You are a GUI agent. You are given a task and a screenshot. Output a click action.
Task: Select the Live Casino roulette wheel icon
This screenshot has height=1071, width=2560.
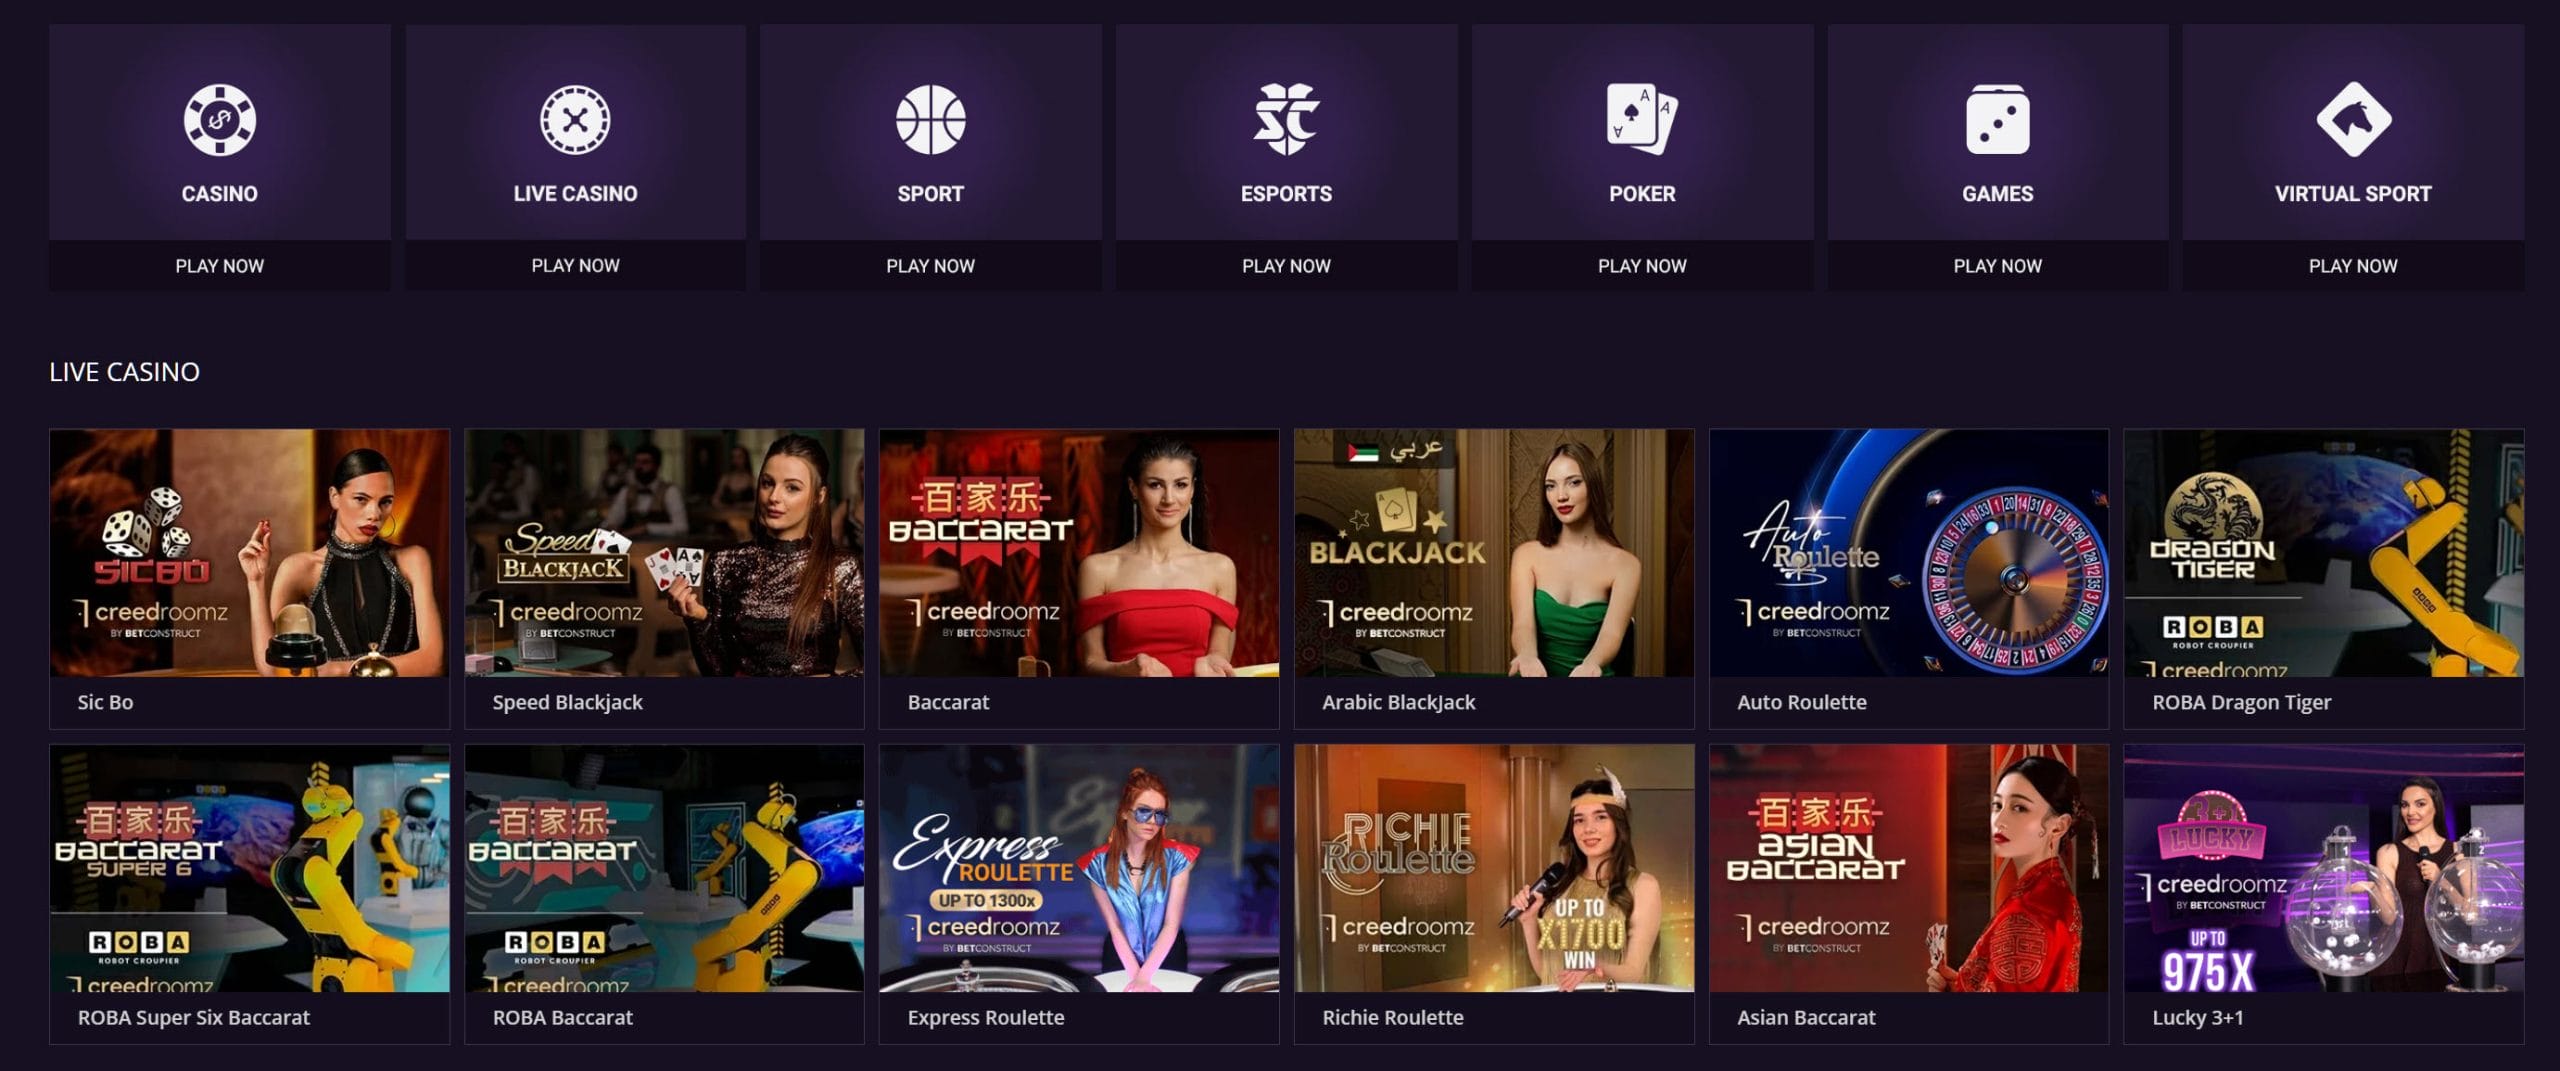click(x=575, y=120)
